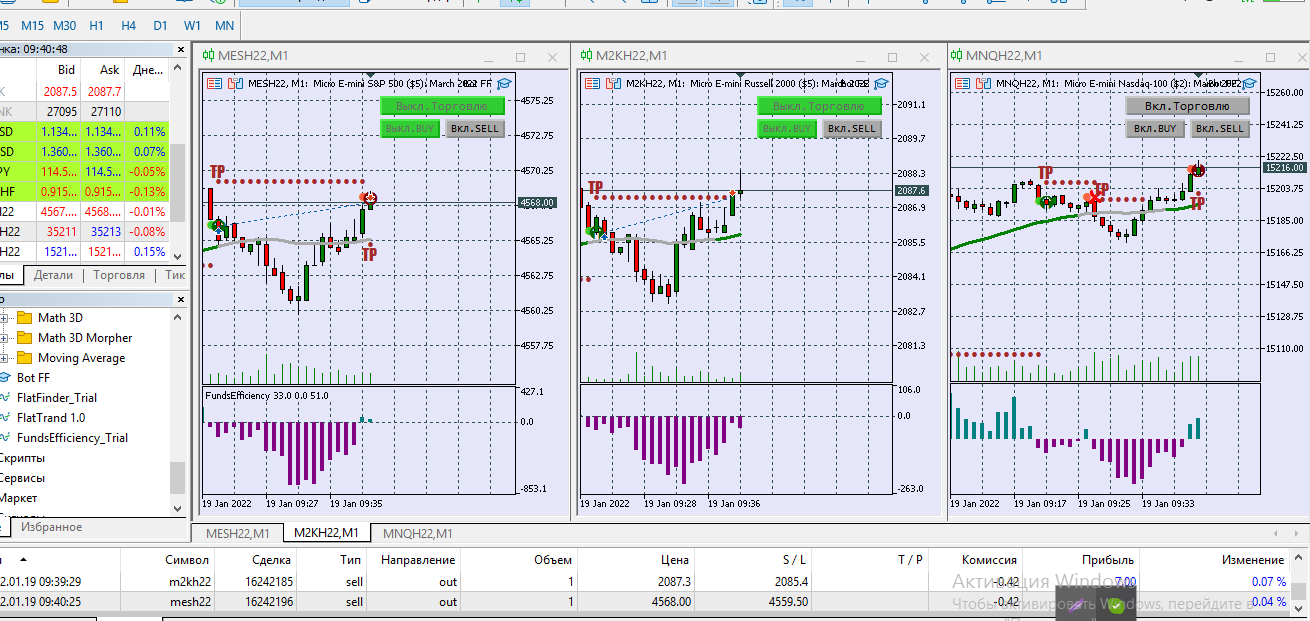The image size is (1310, 621).
Task: Click the Navigator vertical scrollbar thumb
Action: 178,477
